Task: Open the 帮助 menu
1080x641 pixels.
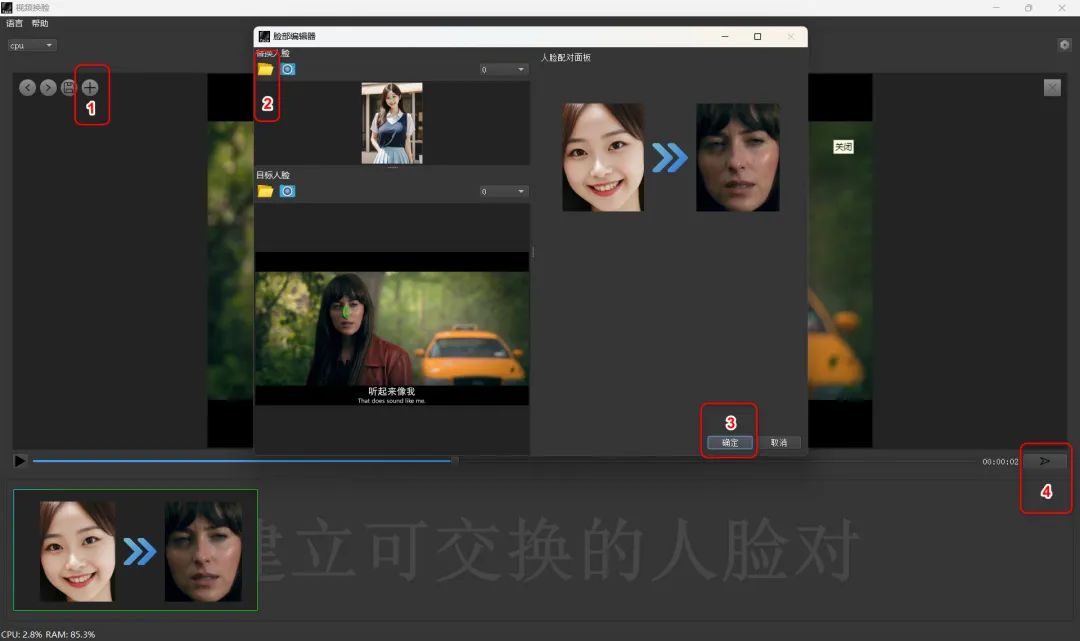Action: point(40,23)
